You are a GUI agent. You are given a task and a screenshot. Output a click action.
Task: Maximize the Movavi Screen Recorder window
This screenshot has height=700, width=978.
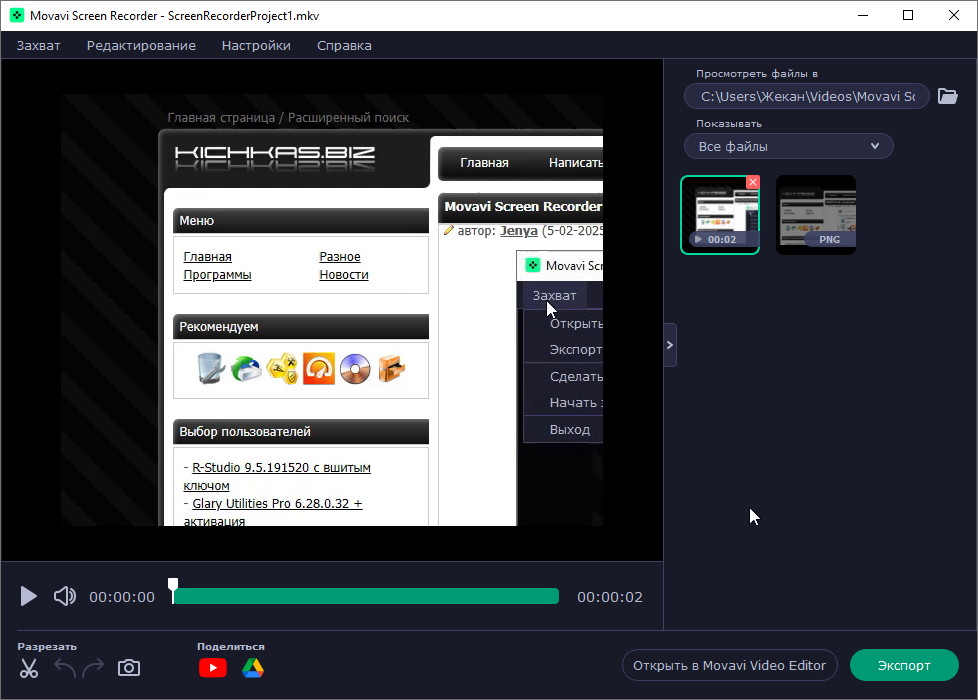click(x=908, y=16)
